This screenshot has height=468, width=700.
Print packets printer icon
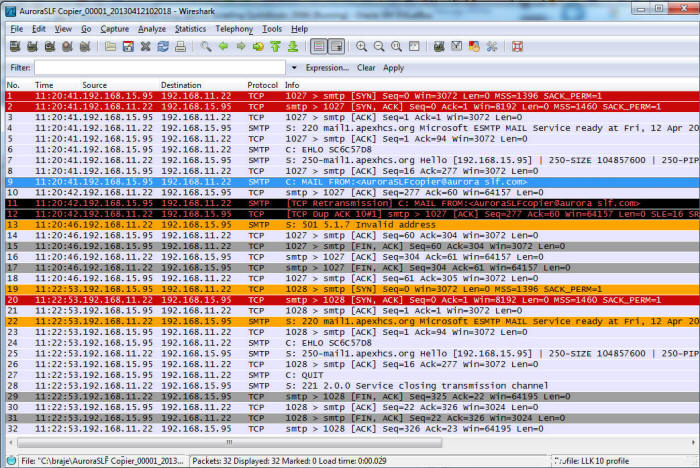(180, 46)
